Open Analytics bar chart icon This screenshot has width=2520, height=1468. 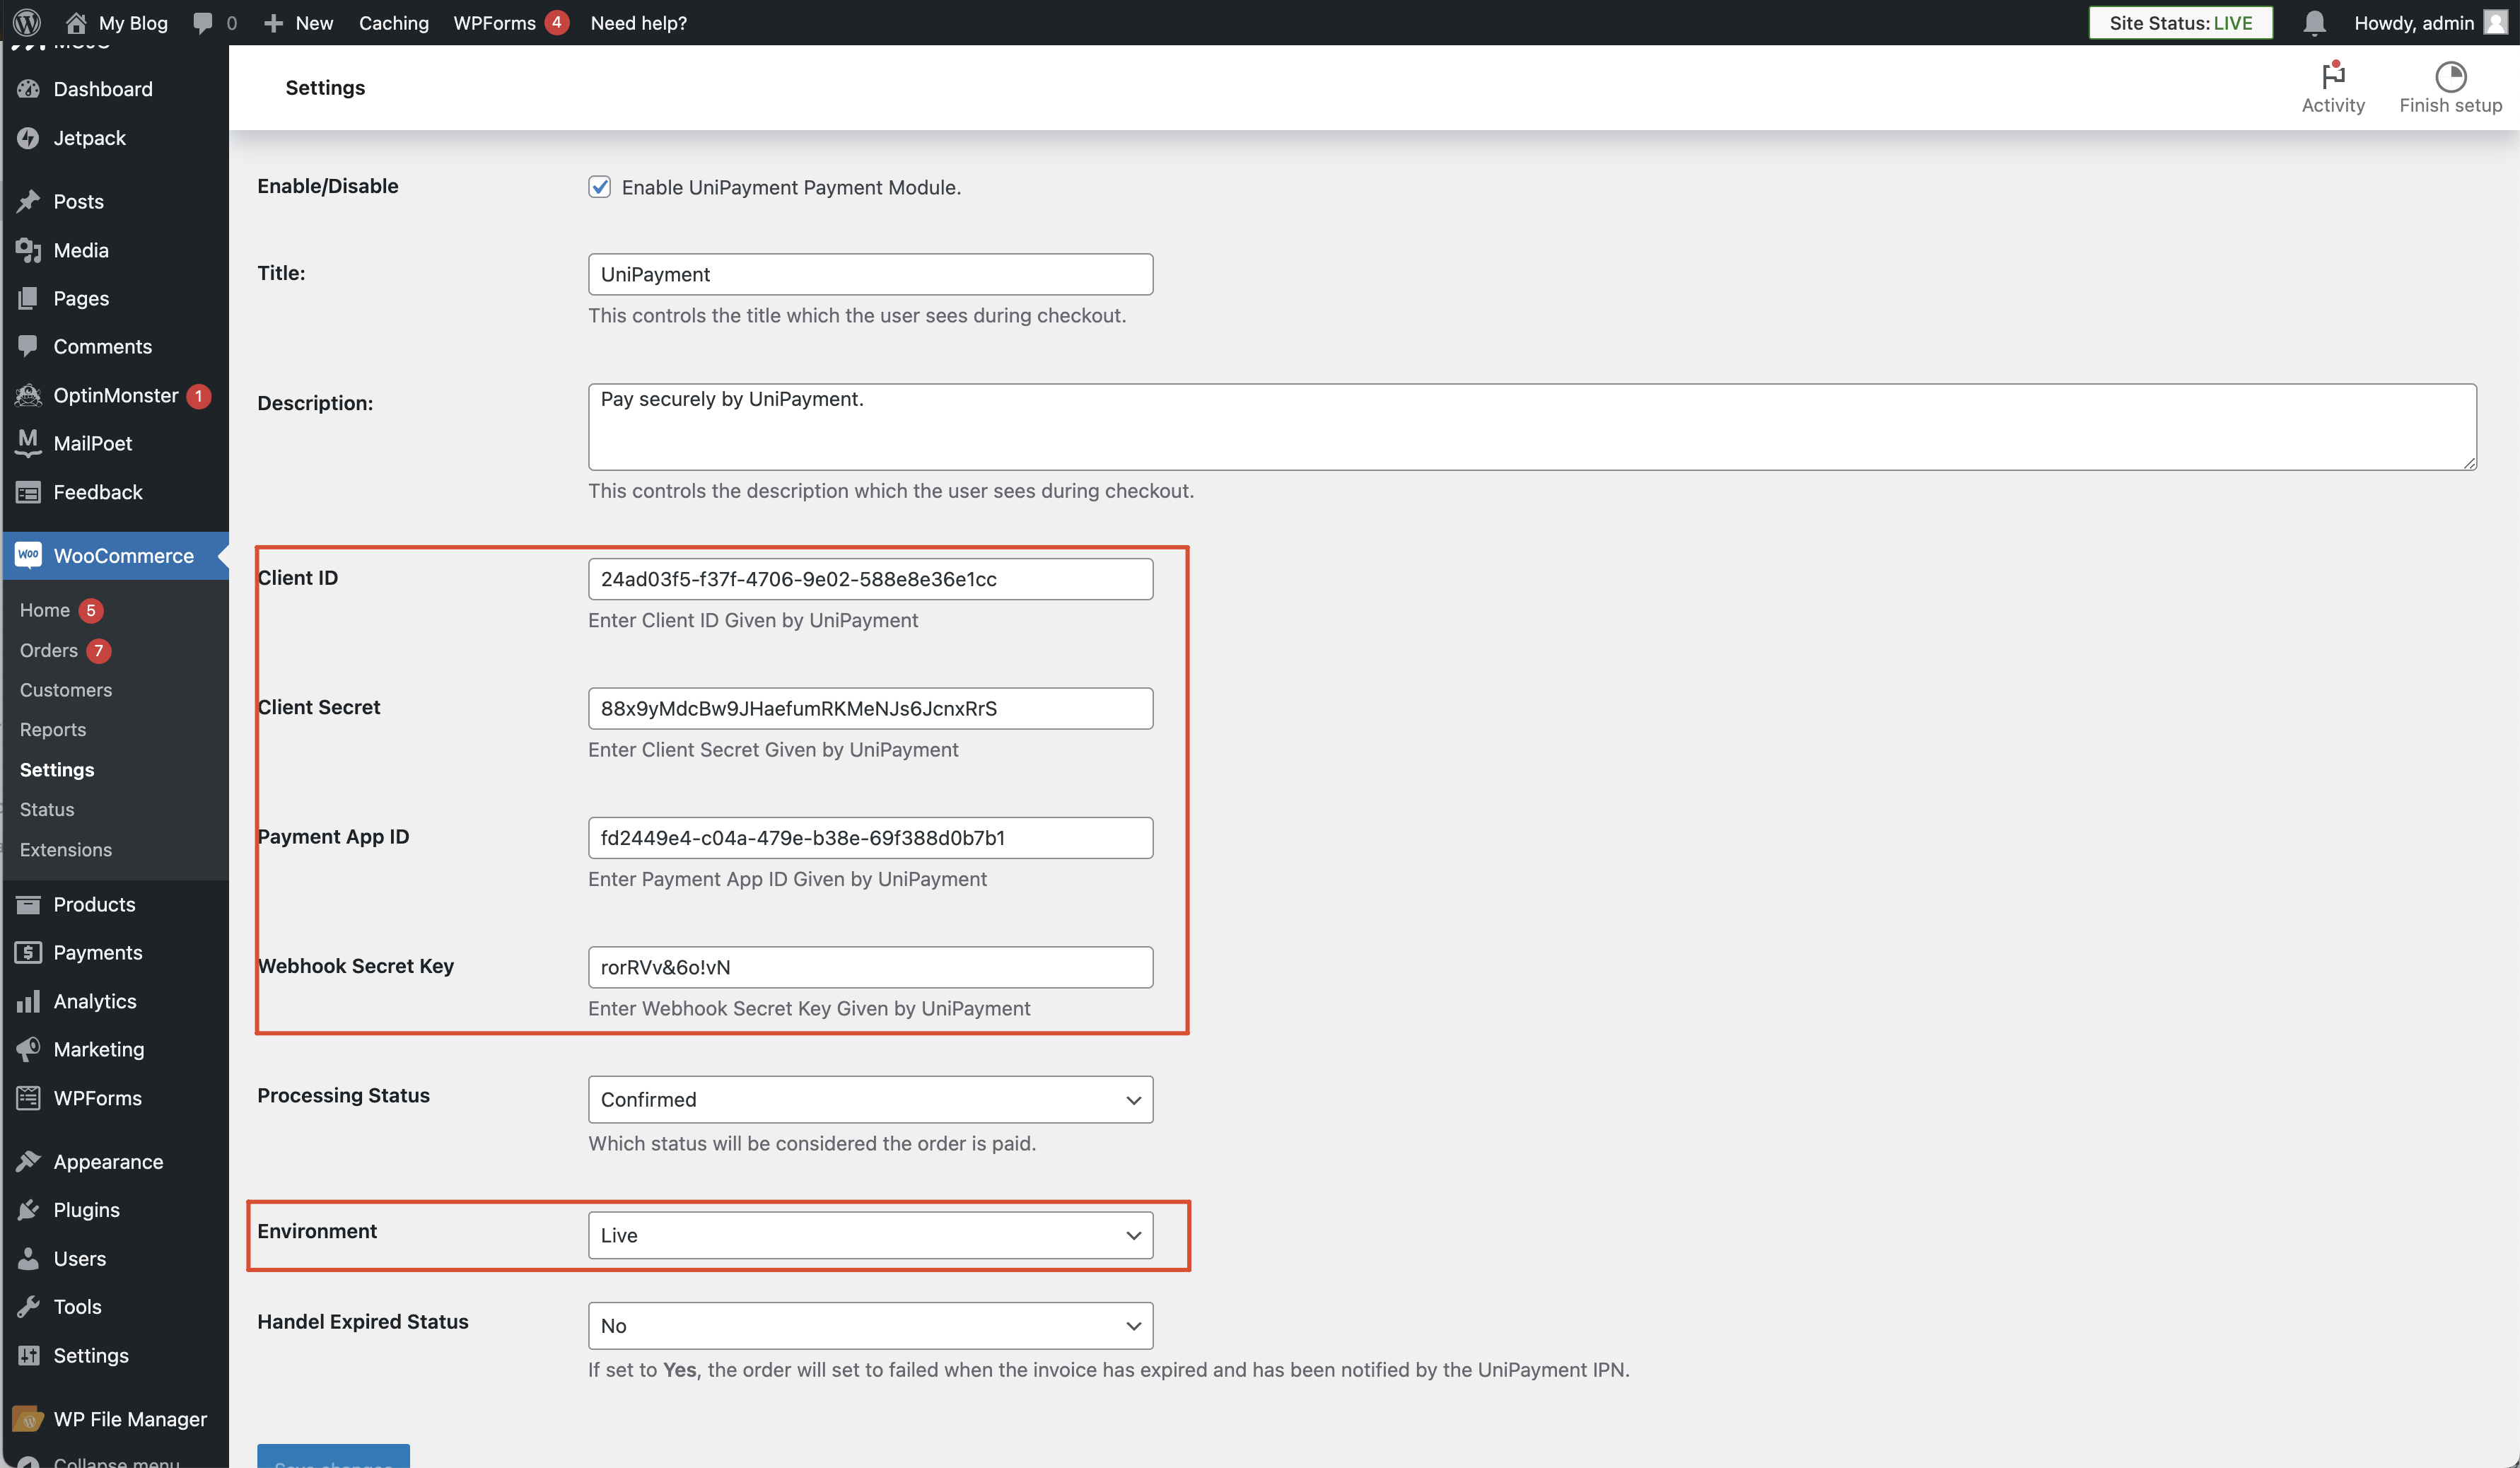pos(28,1001)
